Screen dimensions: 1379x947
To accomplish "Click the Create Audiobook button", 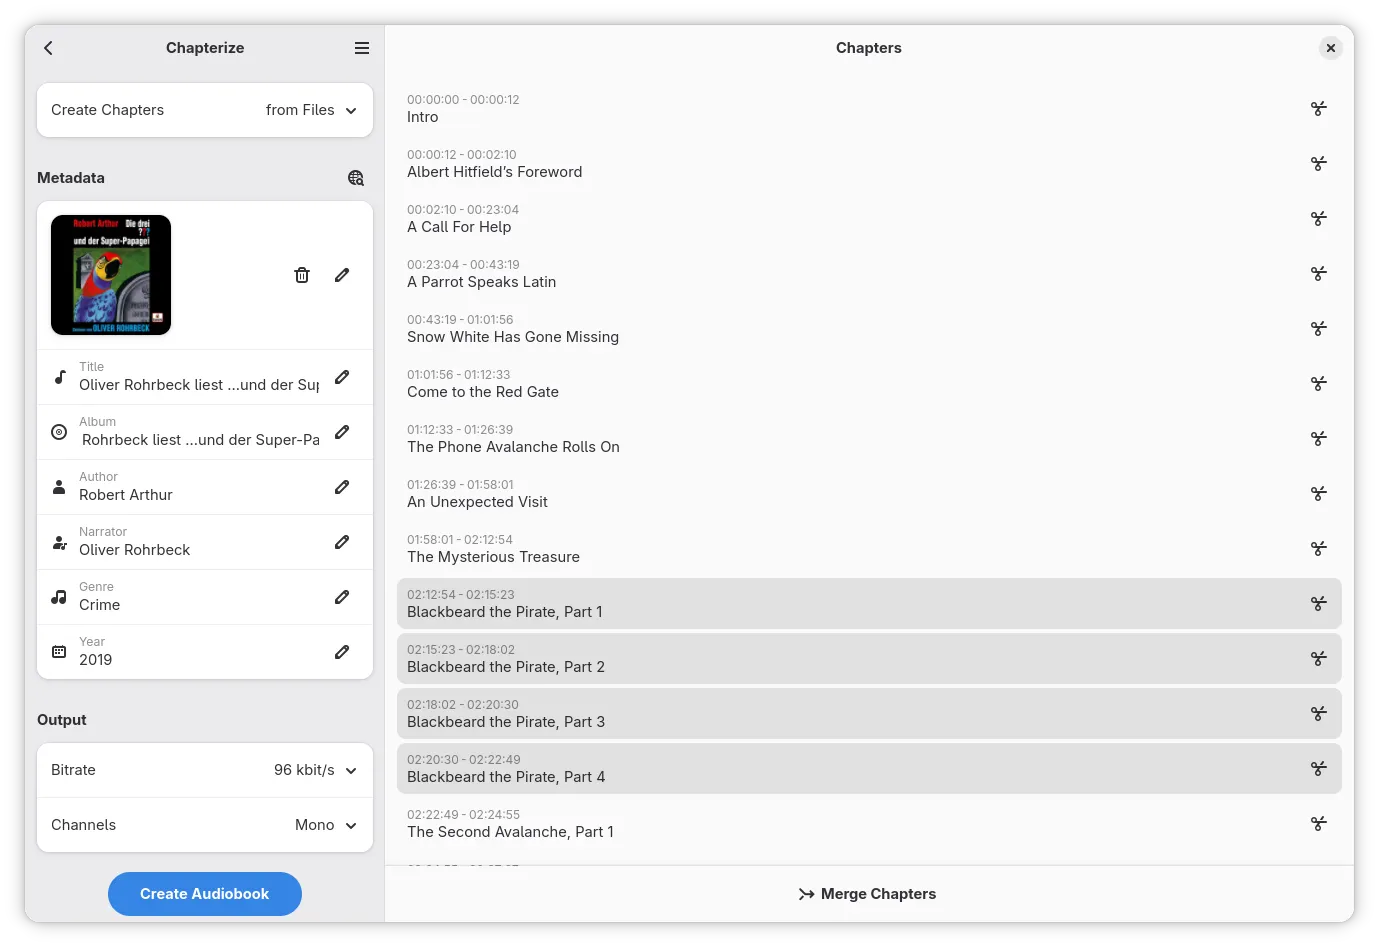I will click(205, 894).
